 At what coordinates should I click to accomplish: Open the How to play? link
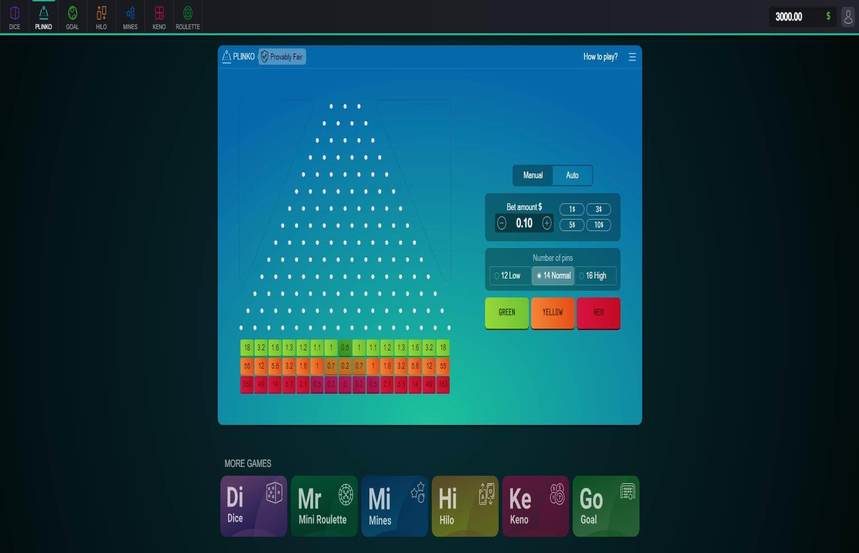pos(600,56)
